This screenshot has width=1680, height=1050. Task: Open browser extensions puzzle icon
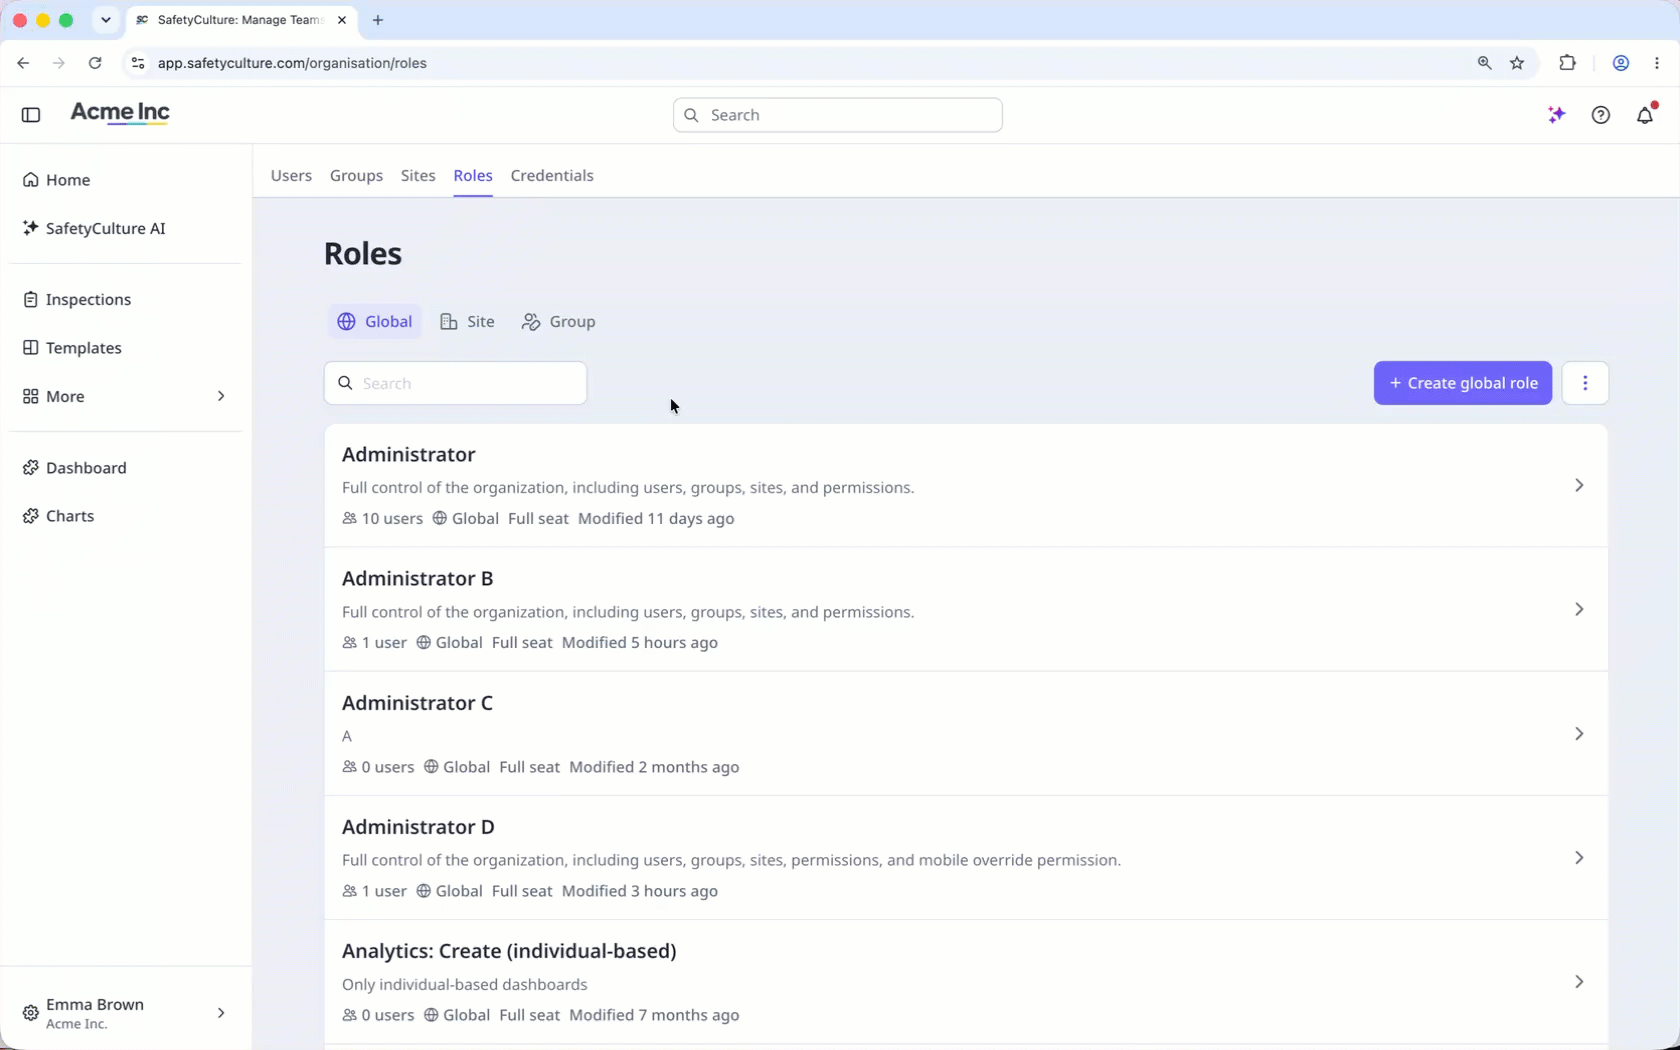coord(1567,63)
